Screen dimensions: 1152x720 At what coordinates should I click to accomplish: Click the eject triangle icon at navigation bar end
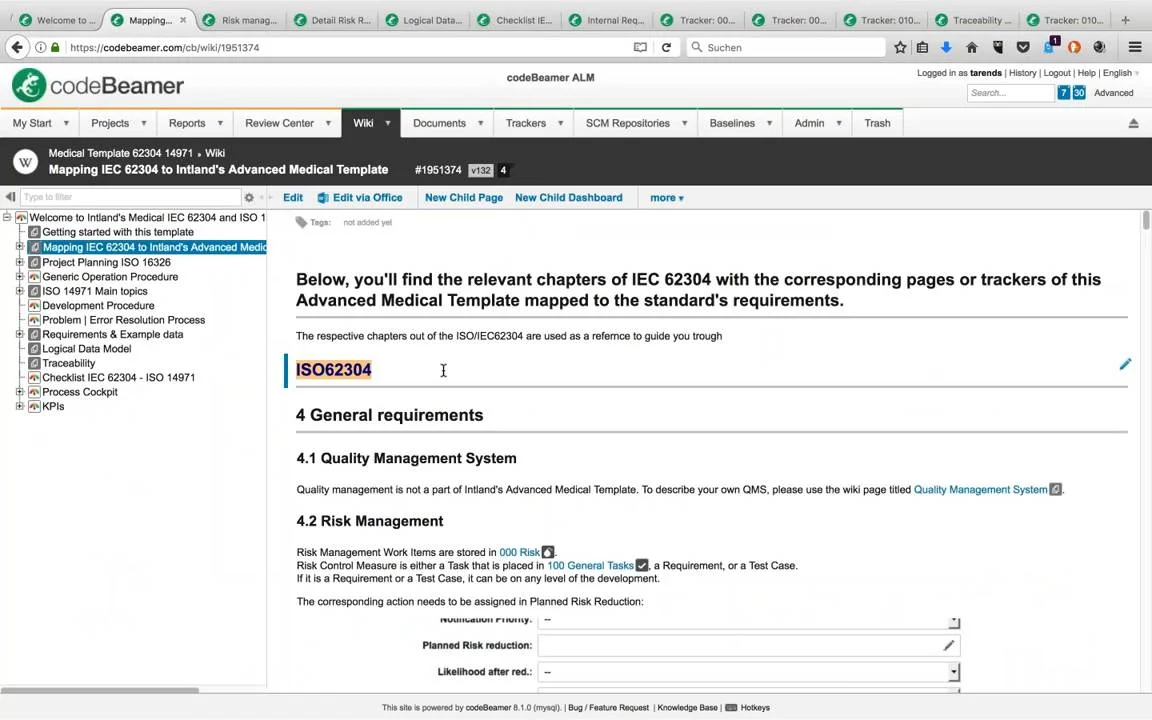click(x=1134, y=123)
